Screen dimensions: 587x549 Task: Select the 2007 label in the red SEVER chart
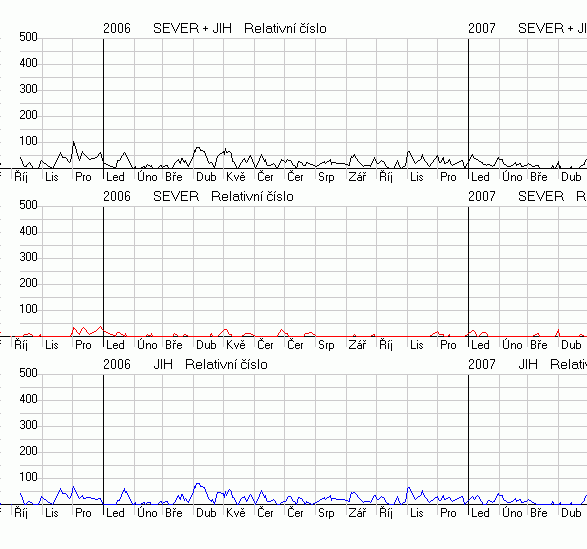click(481, 197)
